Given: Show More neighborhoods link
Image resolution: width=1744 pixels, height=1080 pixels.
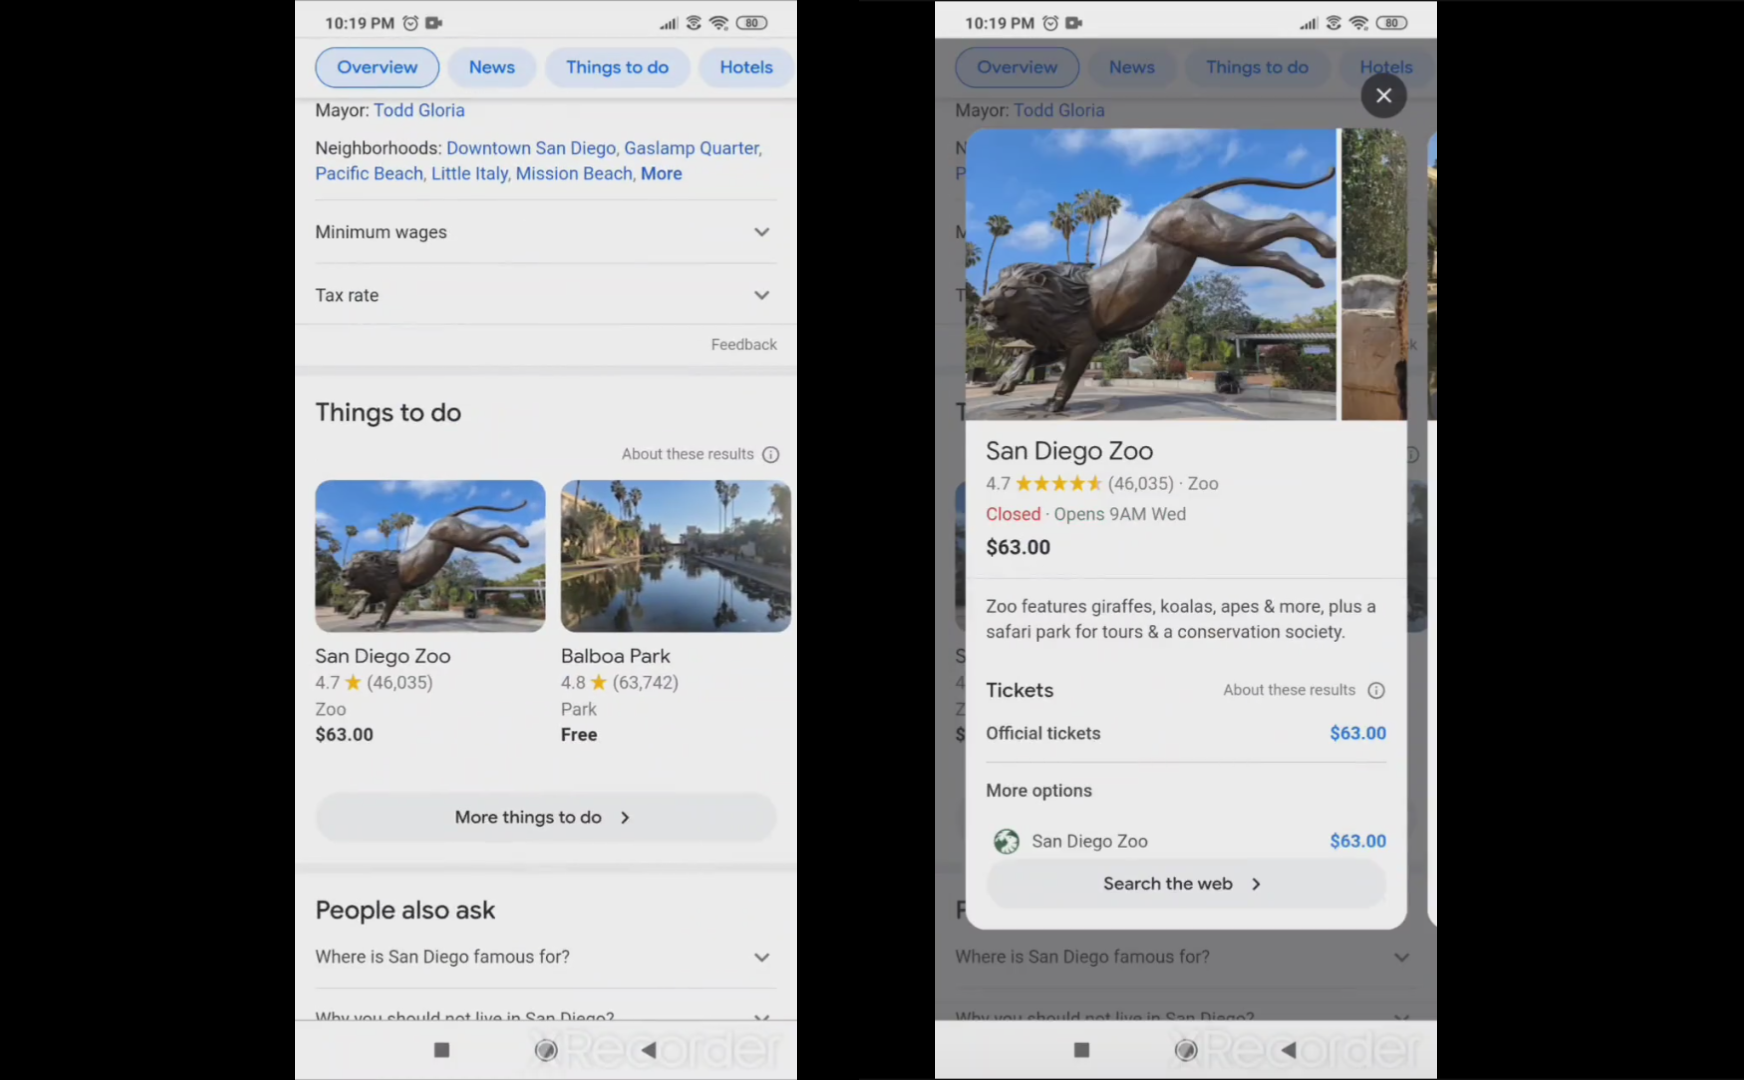Looking at the screenshot, I should coord(661,174).
